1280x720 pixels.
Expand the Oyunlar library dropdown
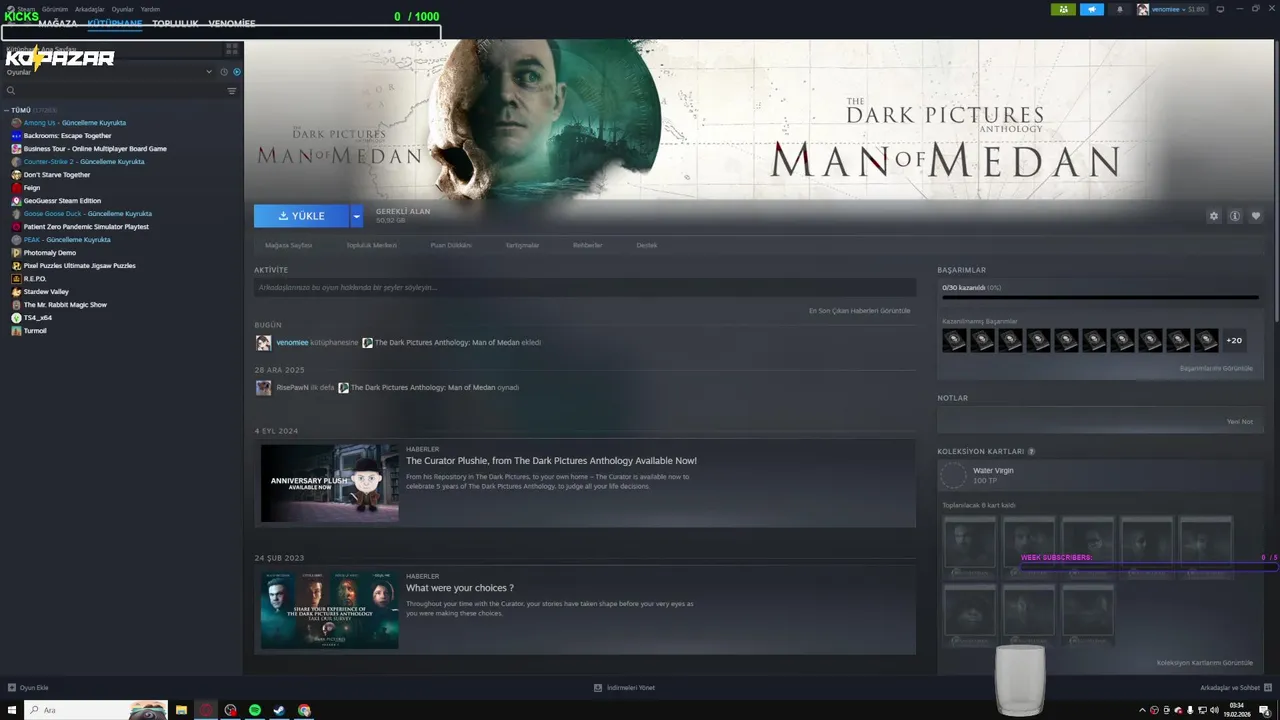tap(209, 72)
